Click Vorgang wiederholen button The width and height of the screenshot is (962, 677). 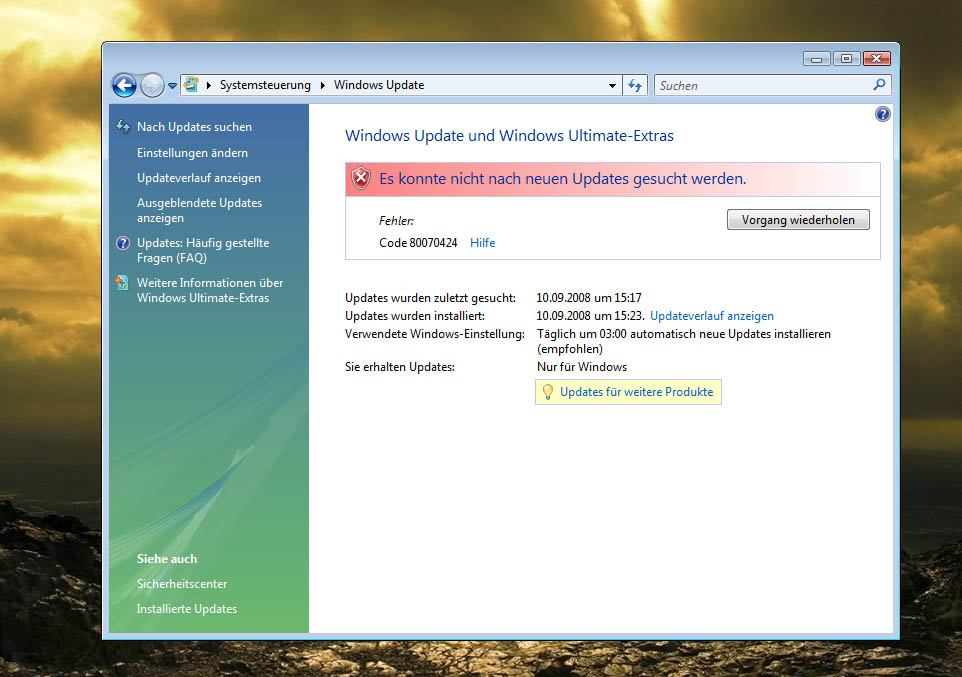click(798, 220)
